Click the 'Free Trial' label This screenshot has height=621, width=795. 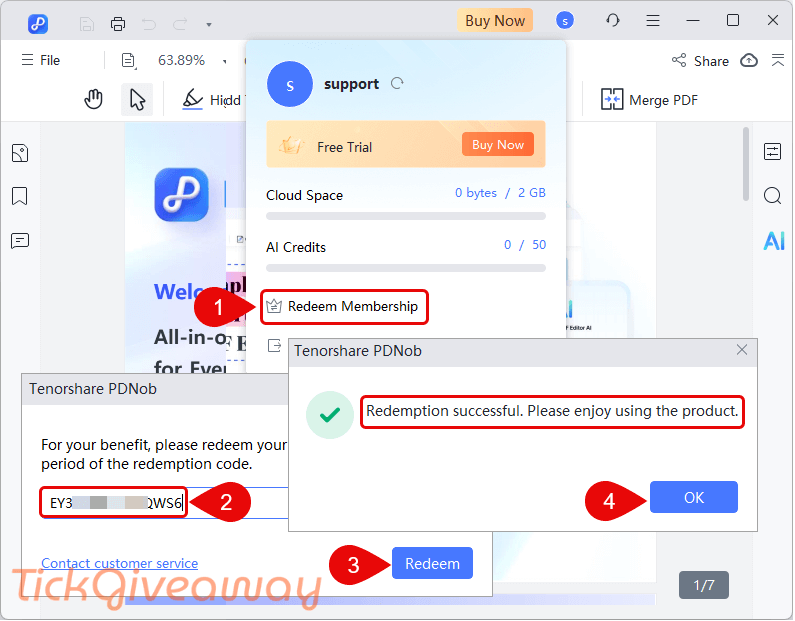(344, 147)
